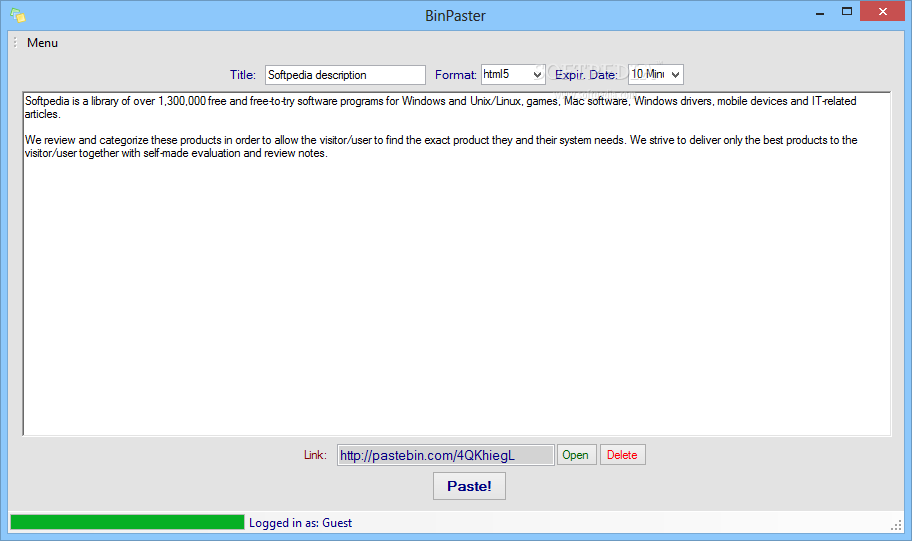Click the 'Expir. Date:' label
This screenshot has height=541, width=912.
pos(586,75)
